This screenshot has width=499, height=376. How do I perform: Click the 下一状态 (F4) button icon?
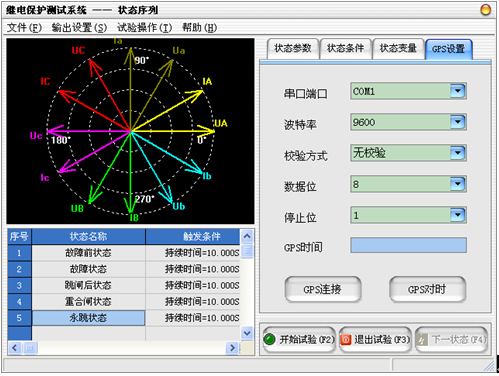coord(422,340)
